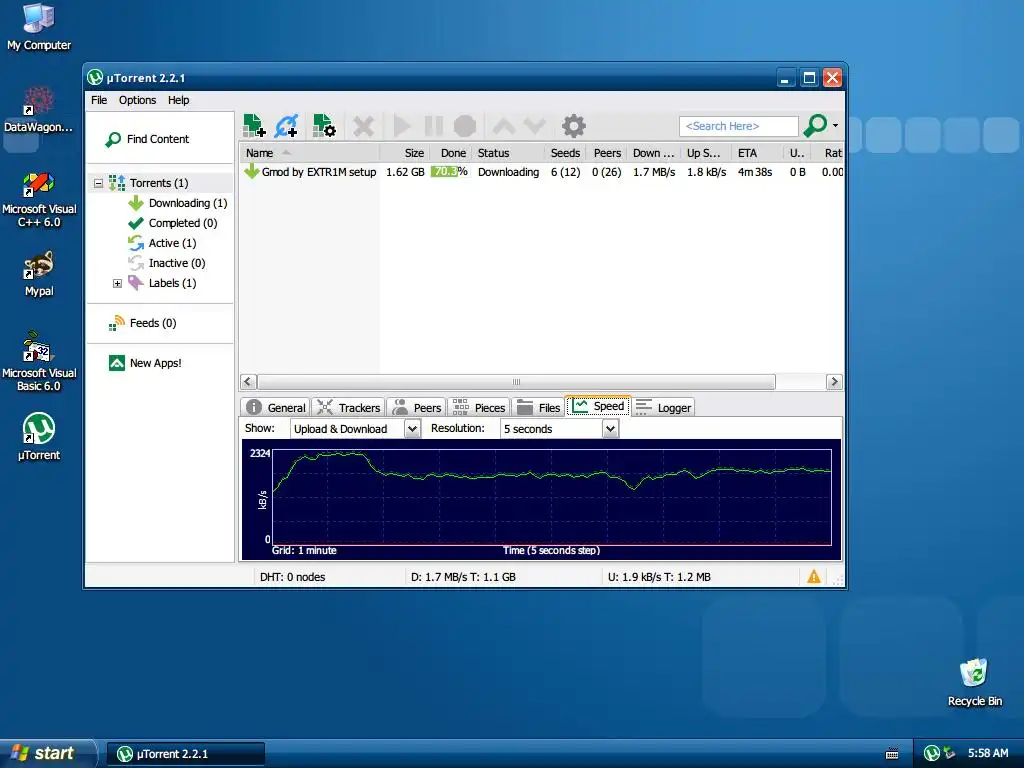This screenshot has height=768, width=1024.
Task: Click the green search magnifier icon
Action: point(815,125)
